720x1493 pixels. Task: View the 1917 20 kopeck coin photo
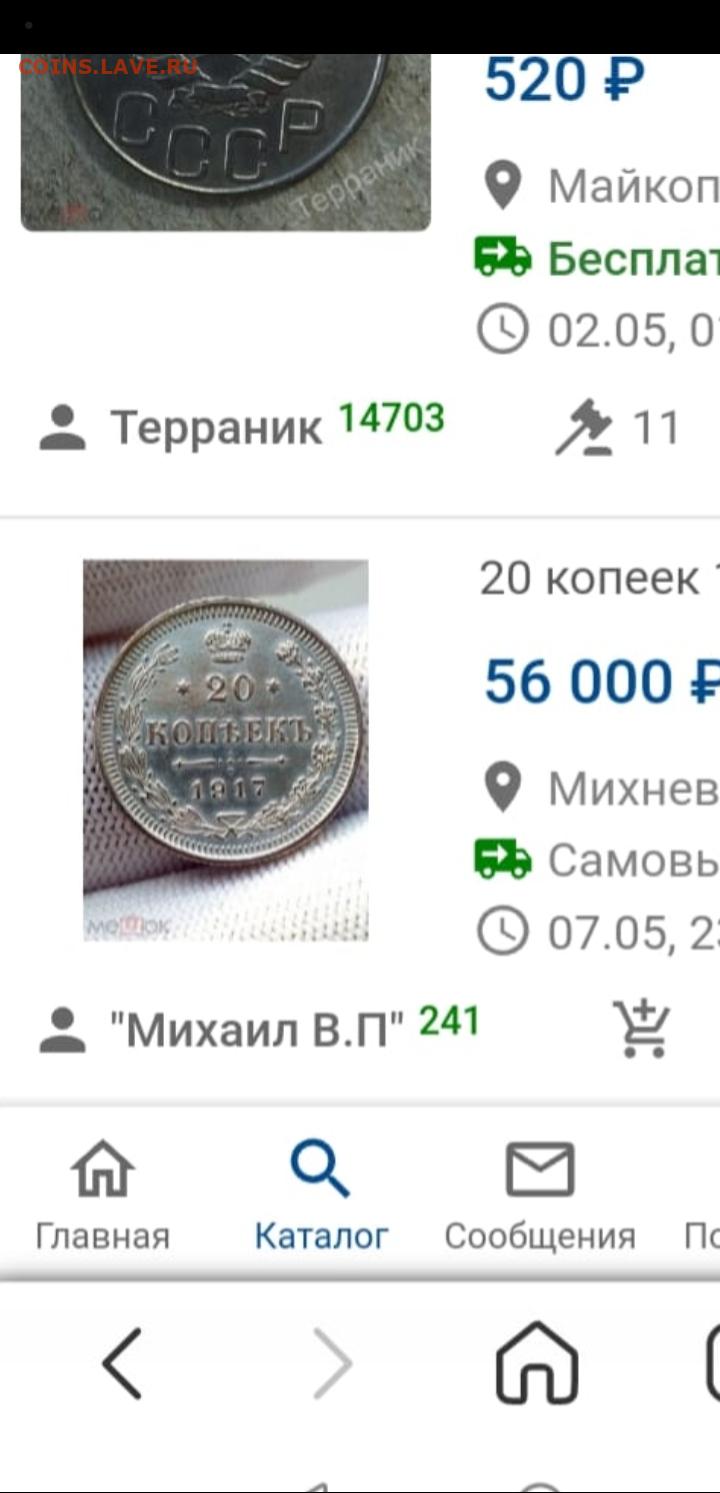pyautogui.click(x=225, y=750)
